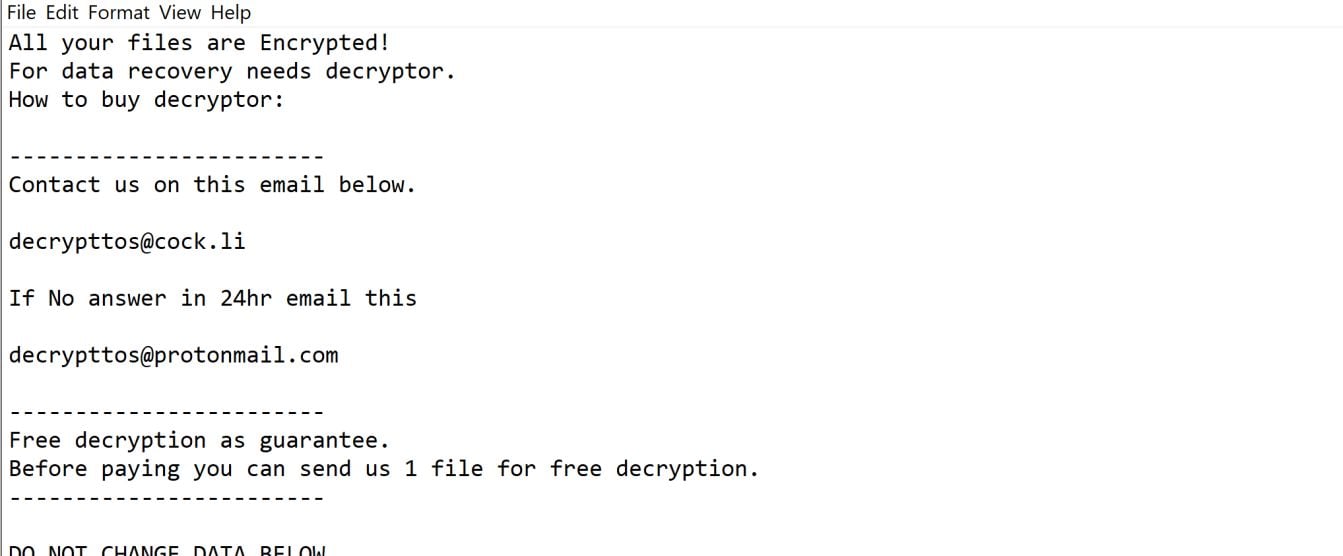Place cursor on the word "Encrypted!"
The height and width of the screenshot is (556, 1343).
(x=325, y=43)
